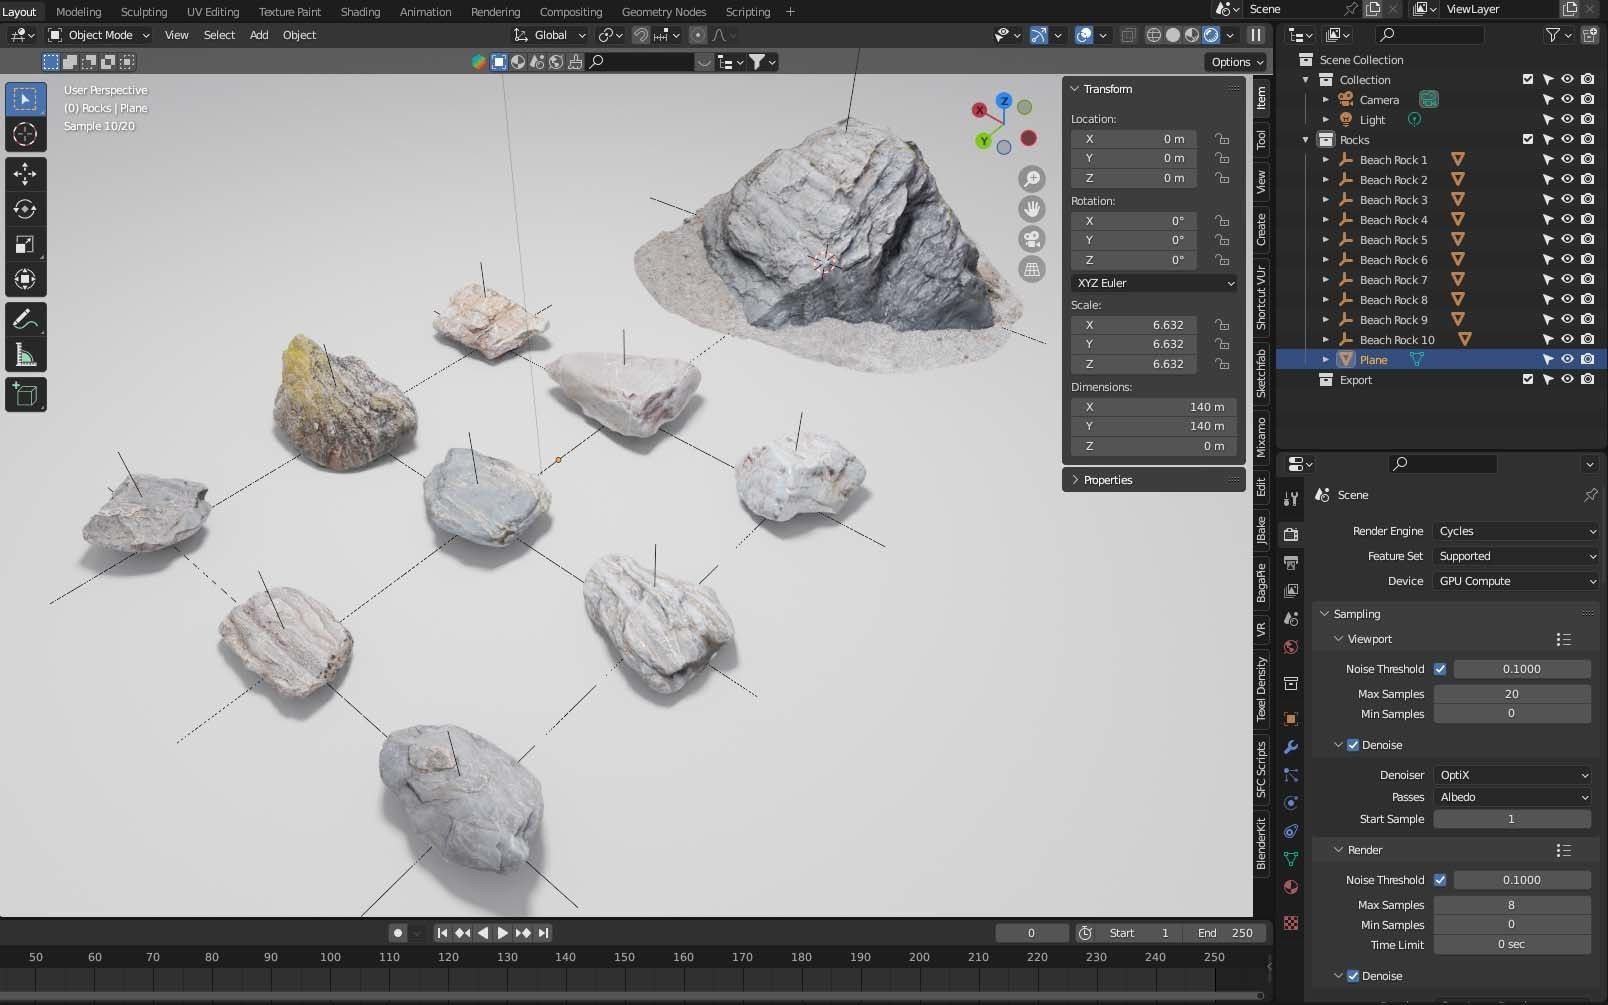Screen dimensions: 1608x1005
Task: Open the Modifiers wrench tab
Action: (1291, 747)
